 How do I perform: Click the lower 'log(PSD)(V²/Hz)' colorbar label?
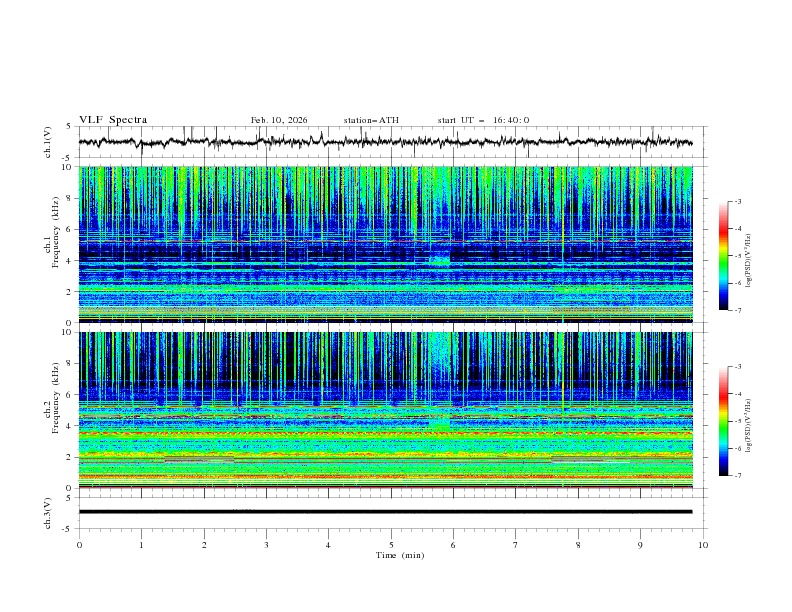click(749, 426)
